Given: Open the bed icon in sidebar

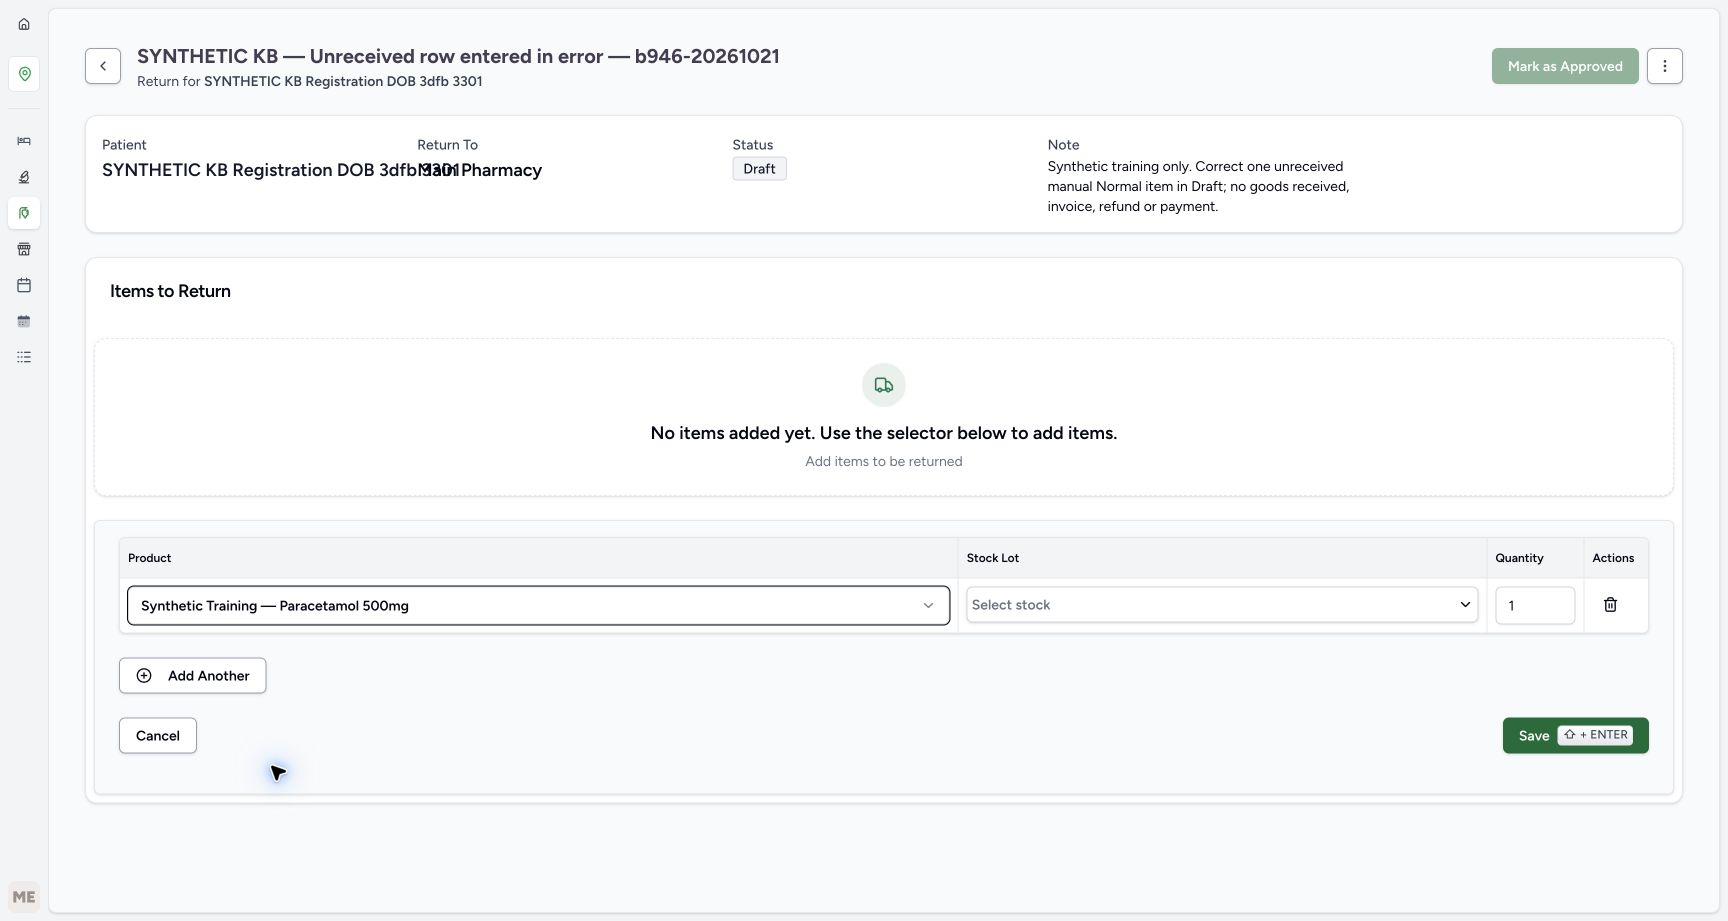Looking at the screenshot, I should coord(24,141).
